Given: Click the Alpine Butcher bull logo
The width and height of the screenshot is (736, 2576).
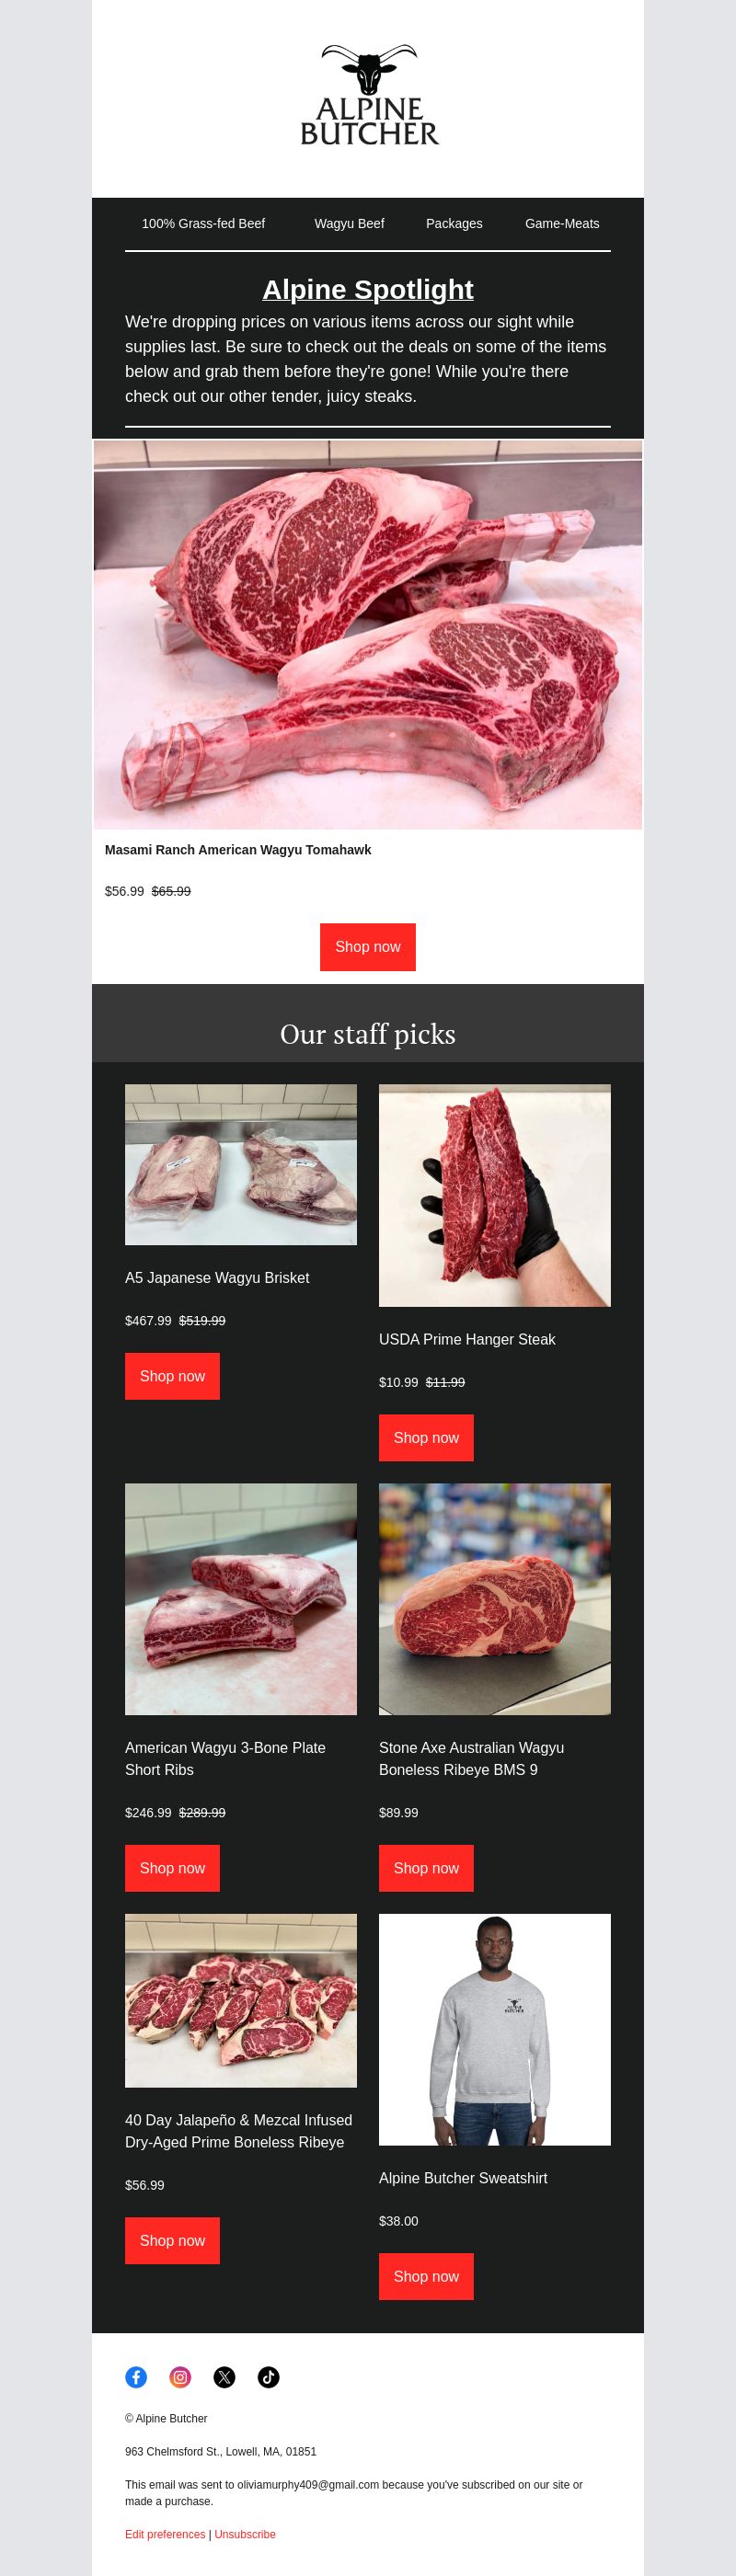Looking at the screenshot, I should [368, 95].
